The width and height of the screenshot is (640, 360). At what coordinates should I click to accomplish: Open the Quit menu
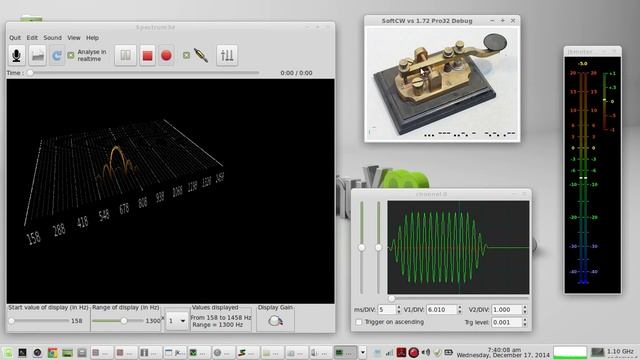click(x=15, y=38)
